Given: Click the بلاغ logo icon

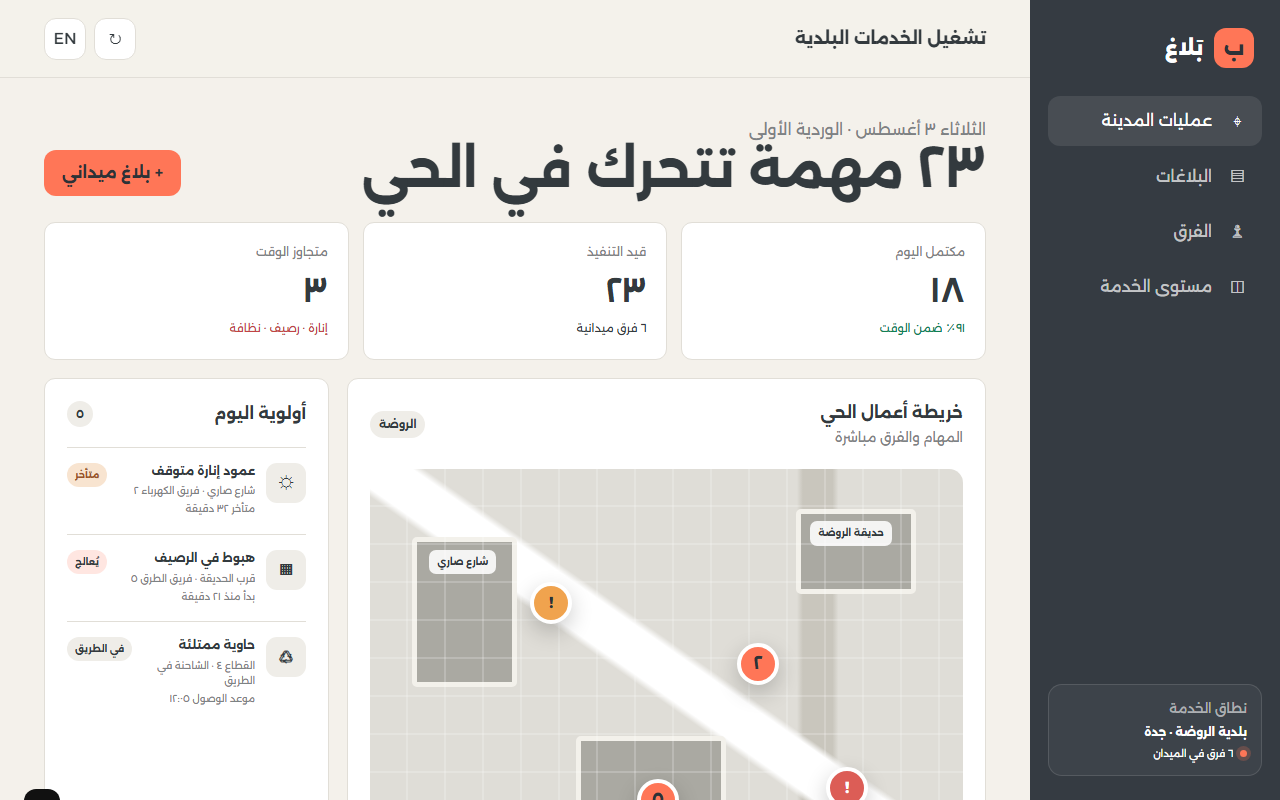Looking at the screenshot, I should point(1233,48).
